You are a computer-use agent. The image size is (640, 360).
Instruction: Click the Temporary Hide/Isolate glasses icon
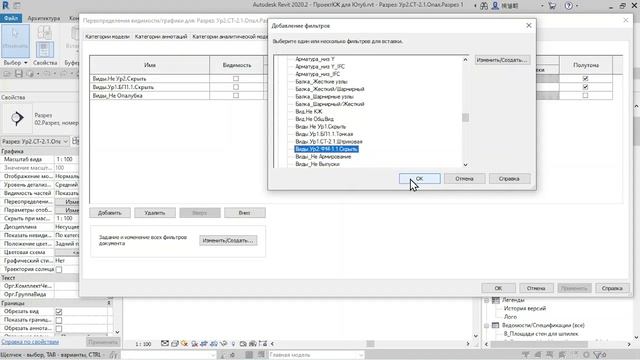pos(223,344)
